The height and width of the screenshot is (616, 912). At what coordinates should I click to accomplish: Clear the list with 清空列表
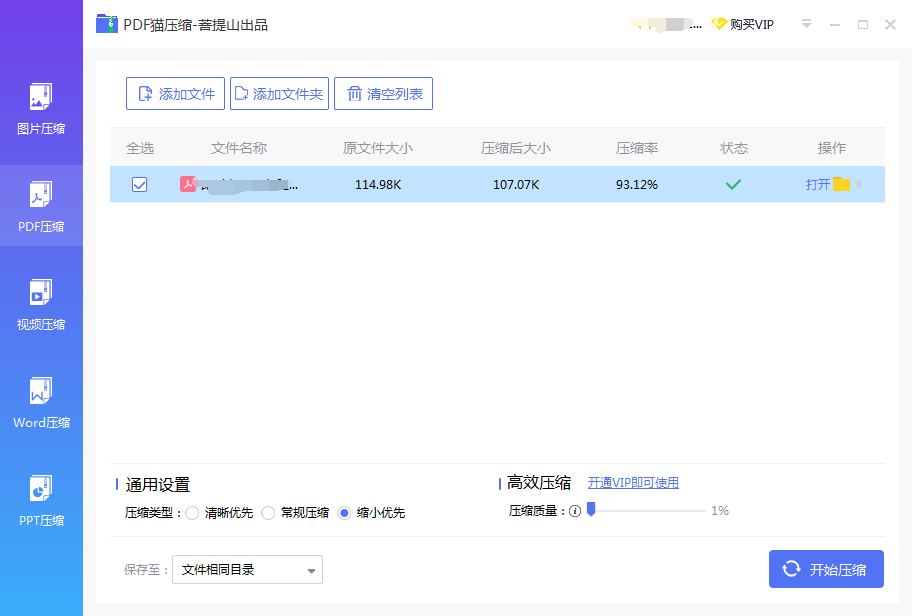tap(383, 94)
